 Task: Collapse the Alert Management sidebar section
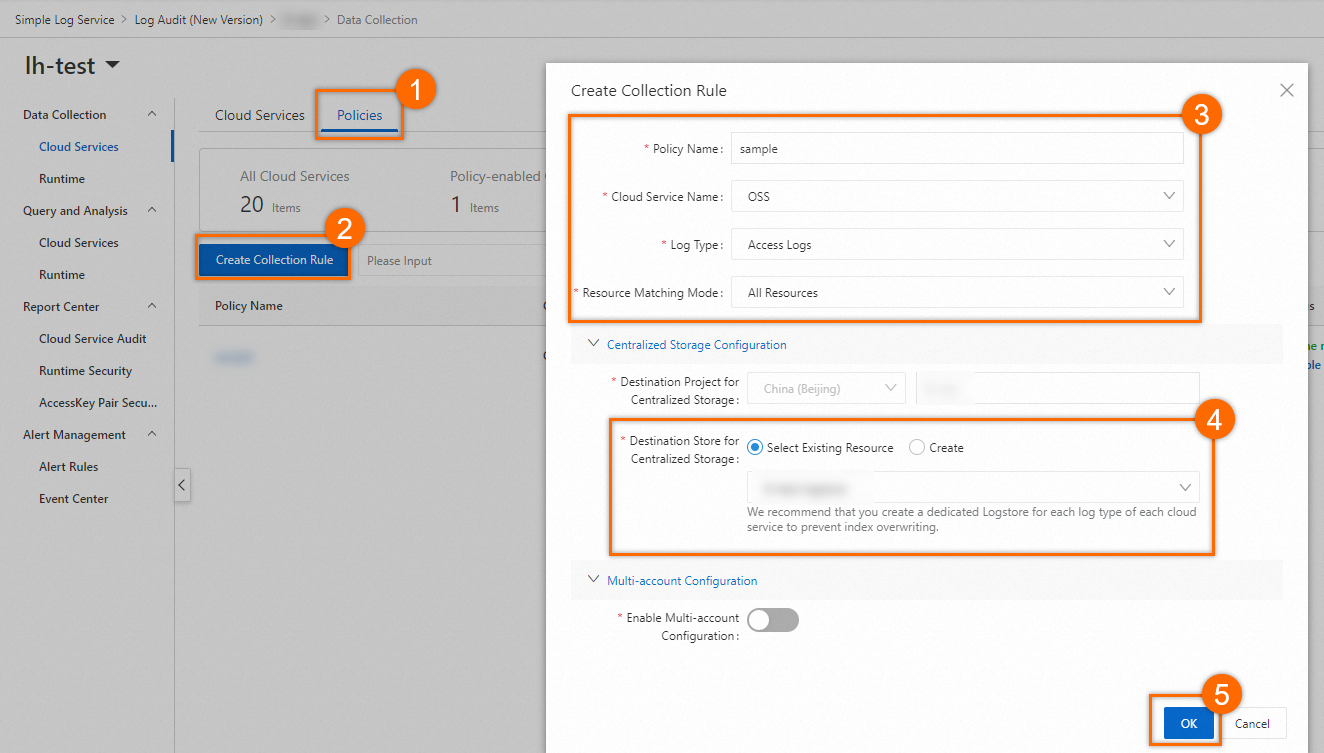[x=152, y=435]
